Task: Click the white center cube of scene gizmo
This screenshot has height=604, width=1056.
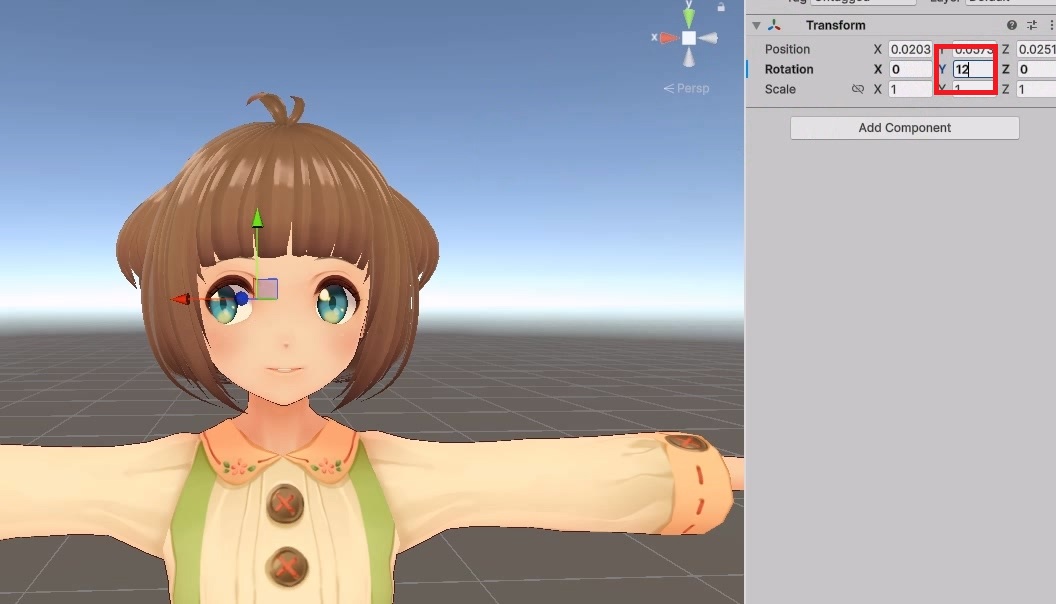Action: [688, 38]
